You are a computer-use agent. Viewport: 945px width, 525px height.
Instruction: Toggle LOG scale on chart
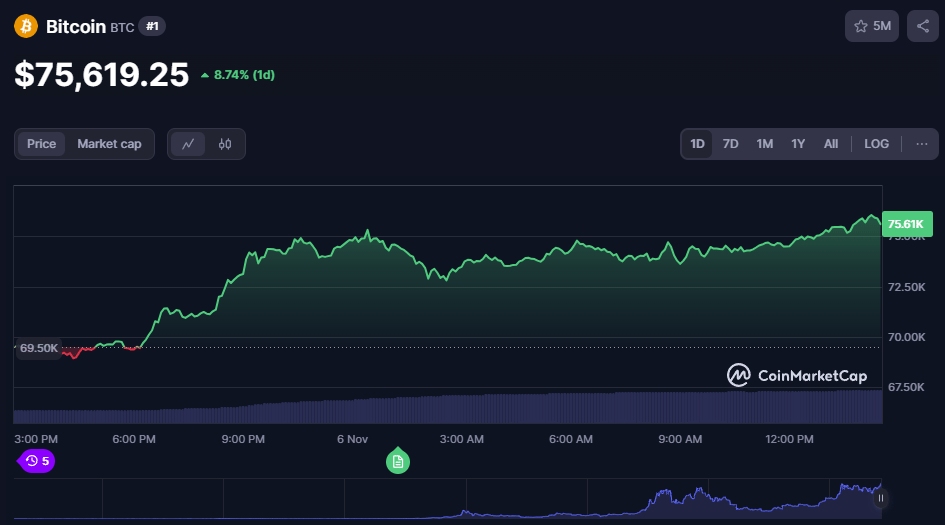click(x=876, y=144)
